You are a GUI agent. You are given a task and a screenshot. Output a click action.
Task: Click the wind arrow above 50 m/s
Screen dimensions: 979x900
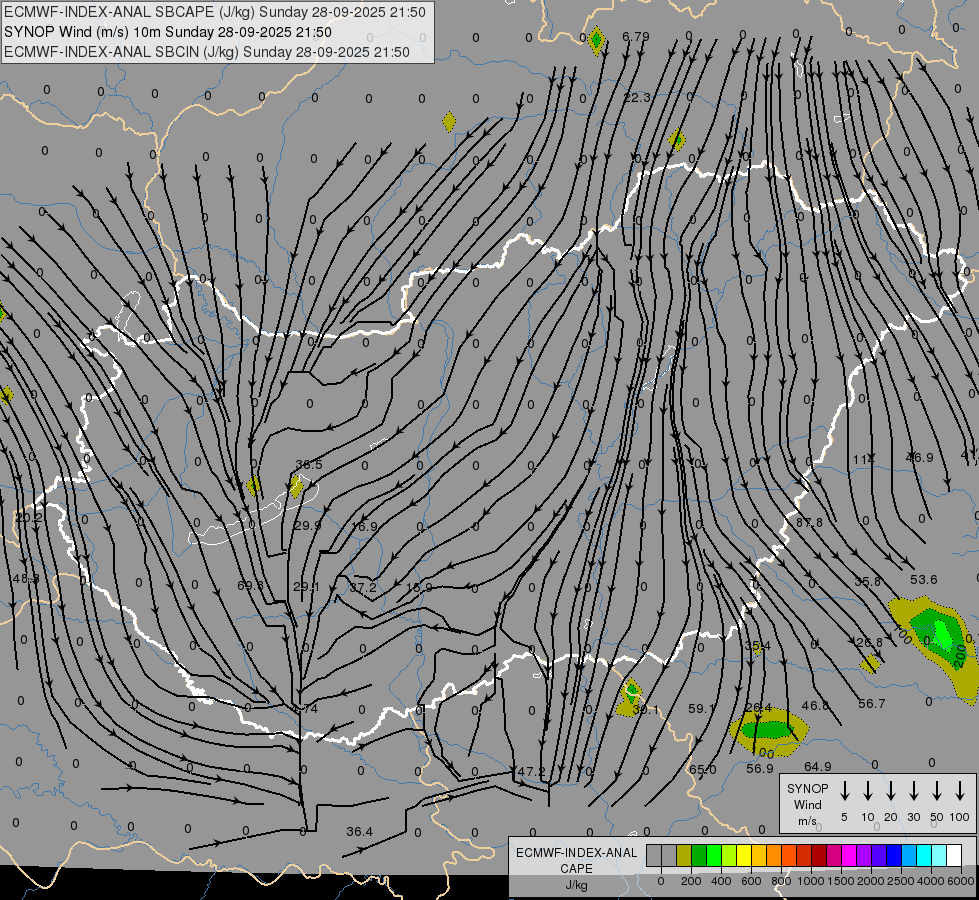[937, 791]
